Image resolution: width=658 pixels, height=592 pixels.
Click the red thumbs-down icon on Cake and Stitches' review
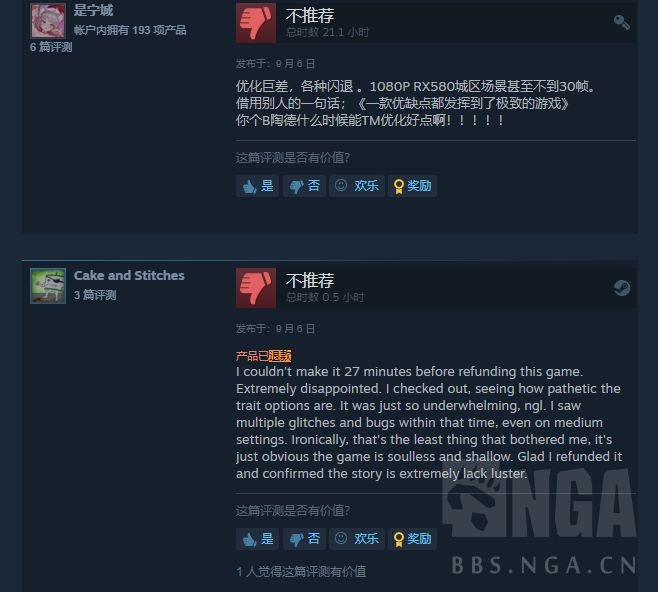click(256, 288)
